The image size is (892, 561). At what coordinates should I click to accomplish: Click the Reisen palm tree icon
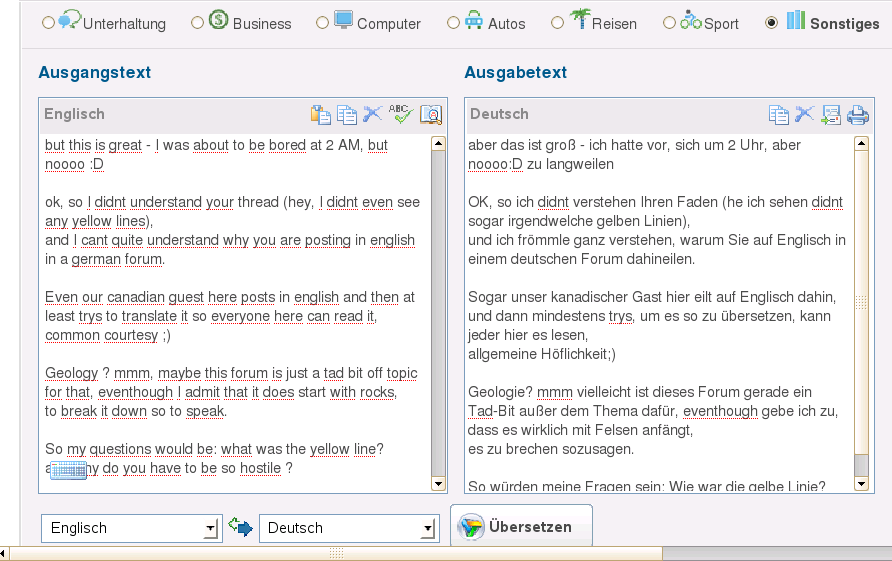[x=580, y=18]
